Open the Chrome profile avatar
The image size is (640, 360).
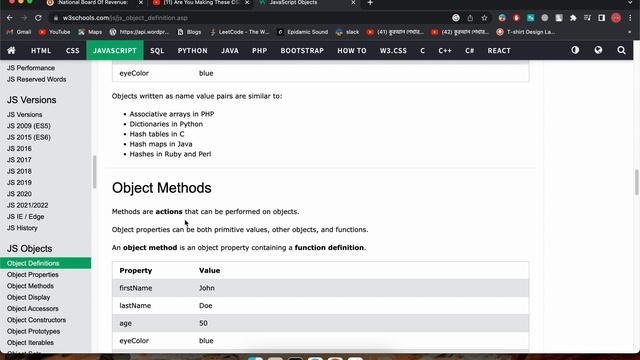(616, 18)
